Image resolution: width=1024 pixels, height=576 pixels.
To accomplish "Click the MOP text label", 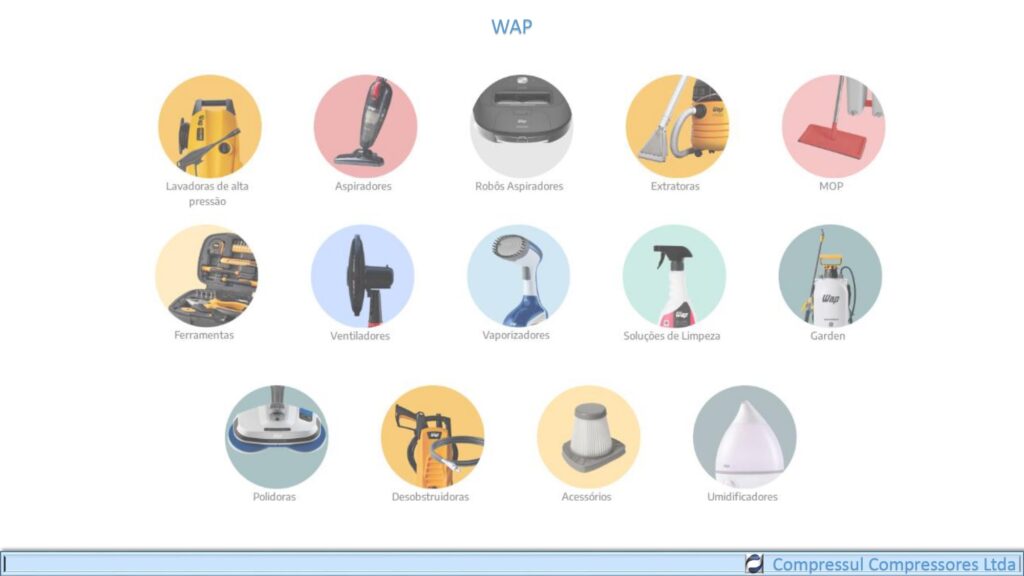I will click(831, 186).
